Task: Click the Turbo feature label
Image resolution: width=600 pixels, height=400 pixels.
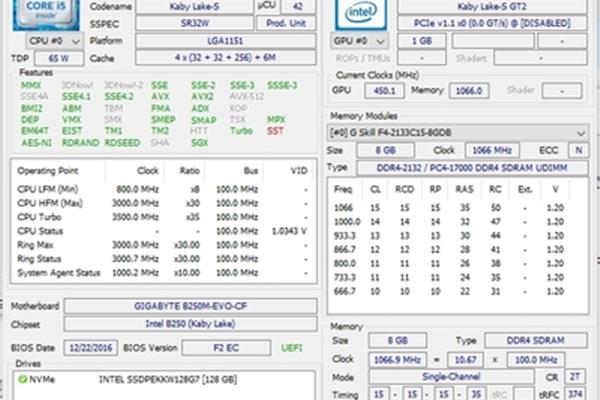Action: point(241,131)
